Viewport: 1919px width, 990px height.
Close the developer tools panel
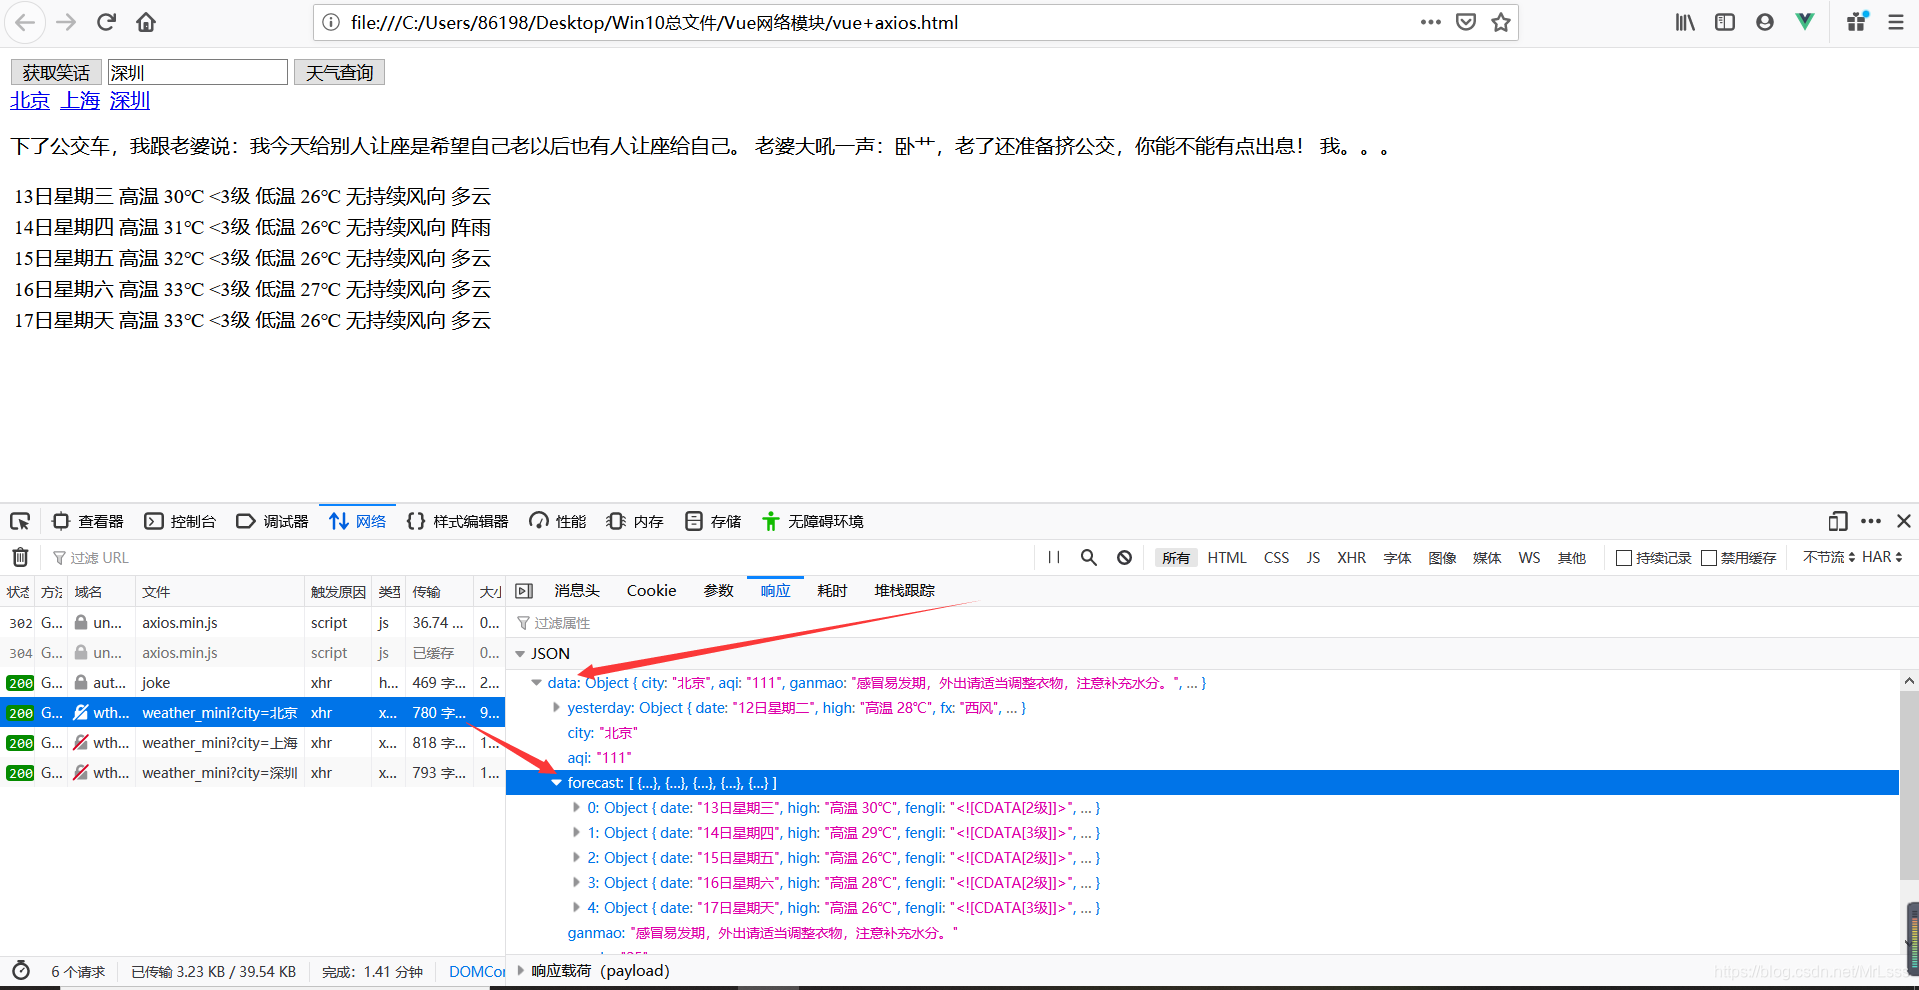point(1904,521)
